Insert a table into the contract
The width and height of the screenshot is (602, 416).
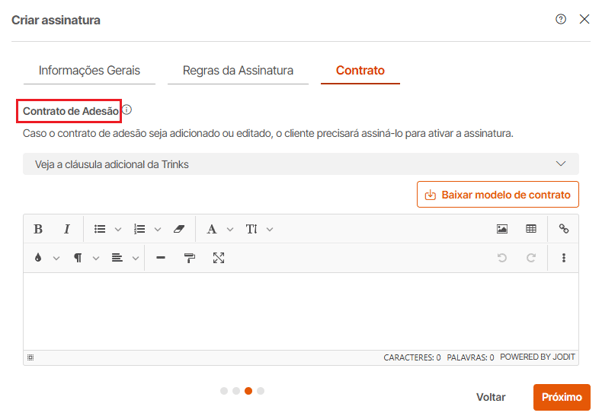point(531,229)
